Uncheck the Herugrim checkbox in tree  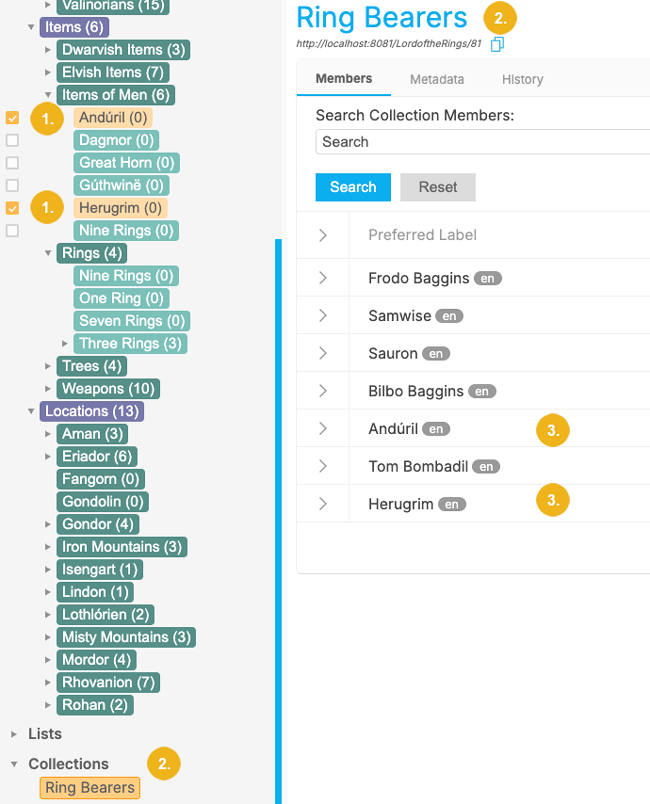click(x=12, y=208)
